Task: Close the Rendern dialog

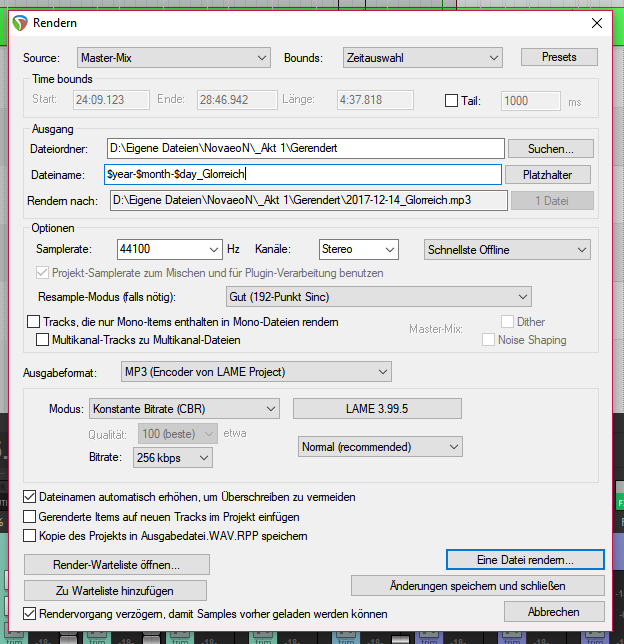Action: [596, 23]
